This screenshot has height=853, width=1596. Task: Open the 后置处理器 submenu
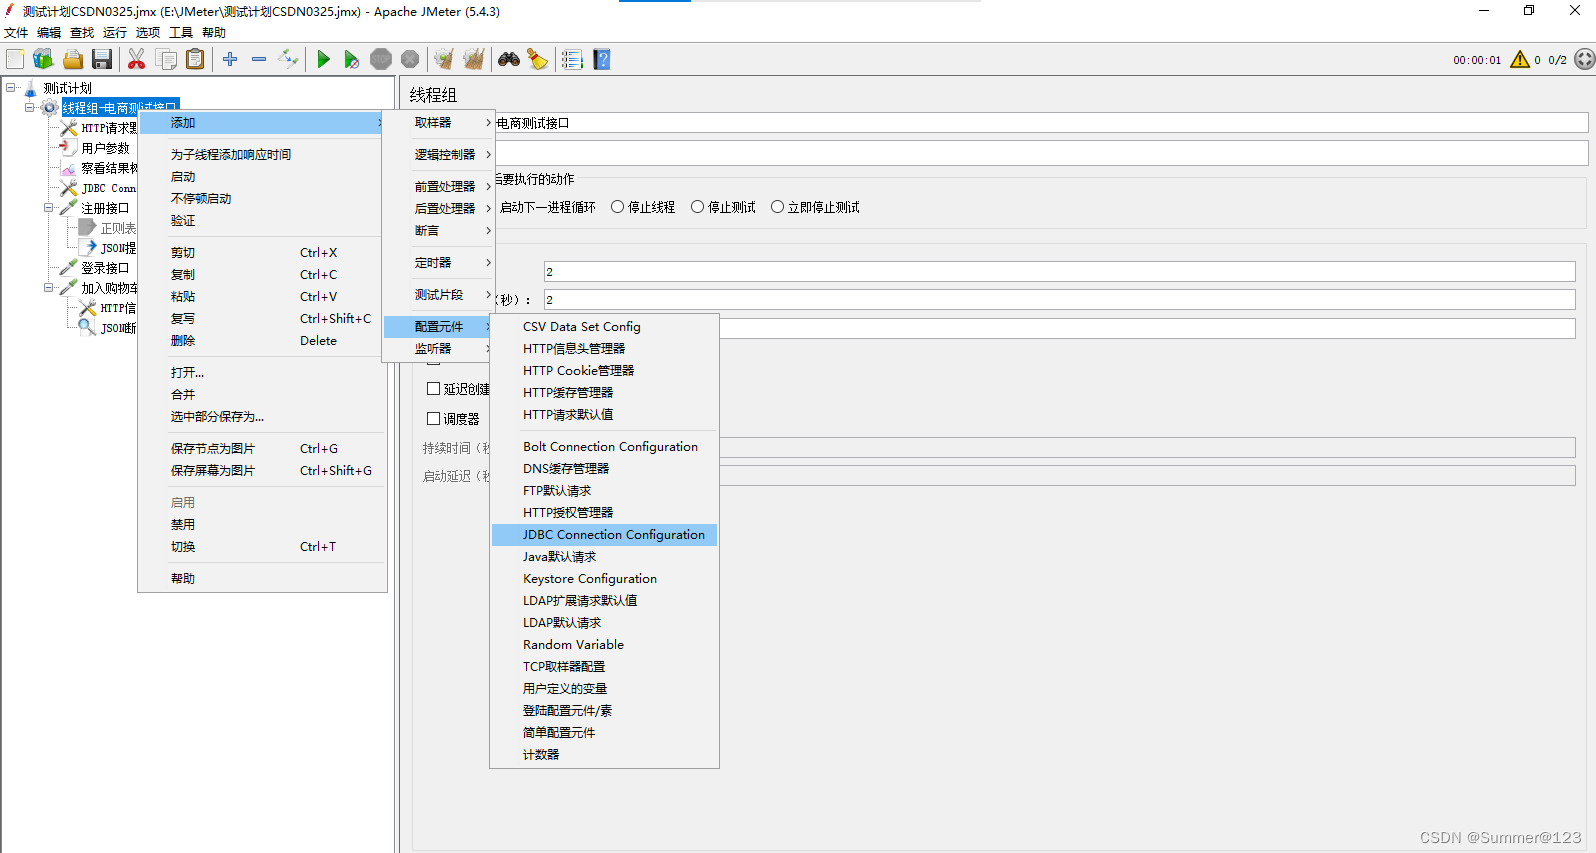(x=439, y=208)
